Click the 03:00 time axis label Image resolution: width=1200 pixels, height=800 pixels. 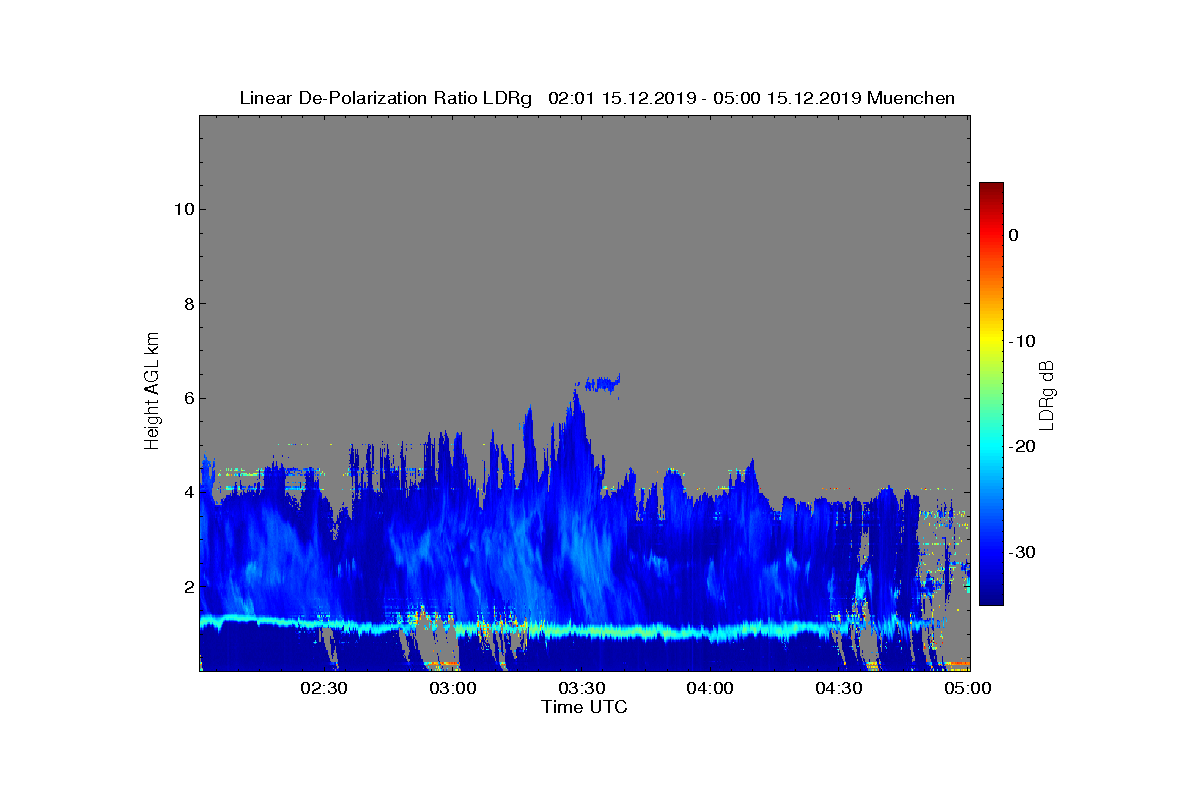(452, 688)
